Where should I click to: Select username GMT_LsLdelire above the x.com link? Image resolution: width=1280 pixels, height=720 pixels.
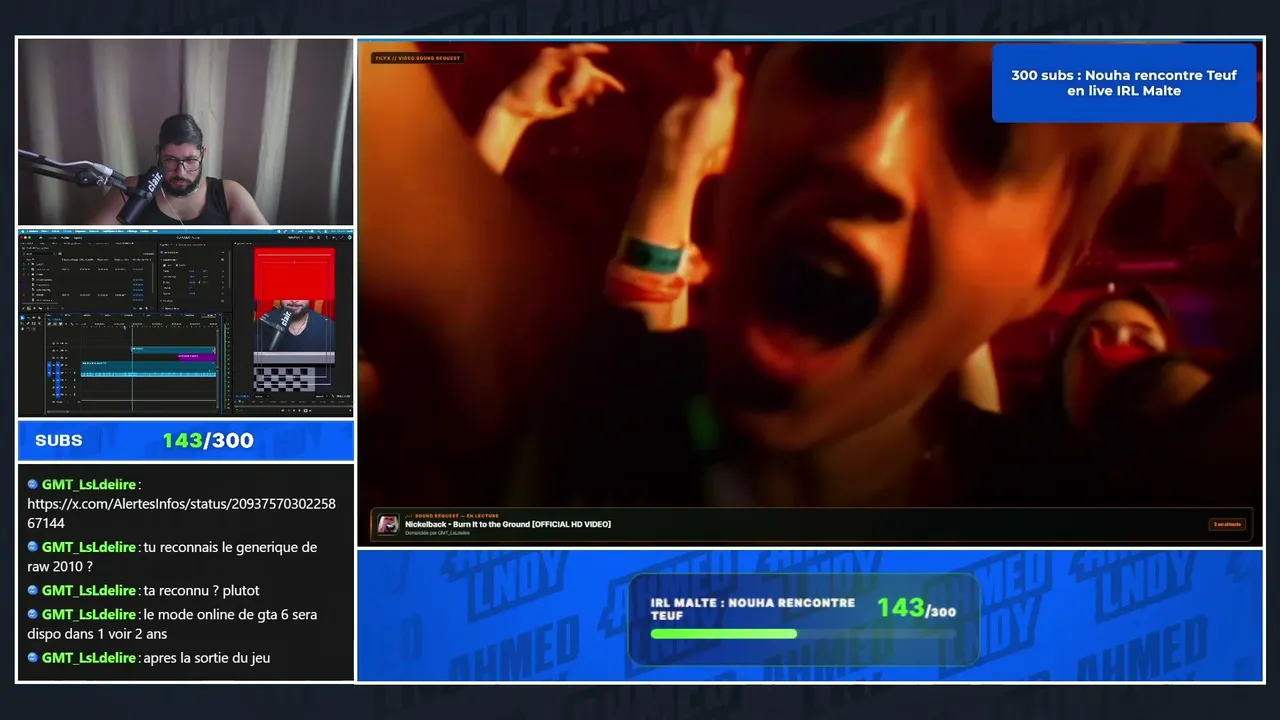pos(89,484)
